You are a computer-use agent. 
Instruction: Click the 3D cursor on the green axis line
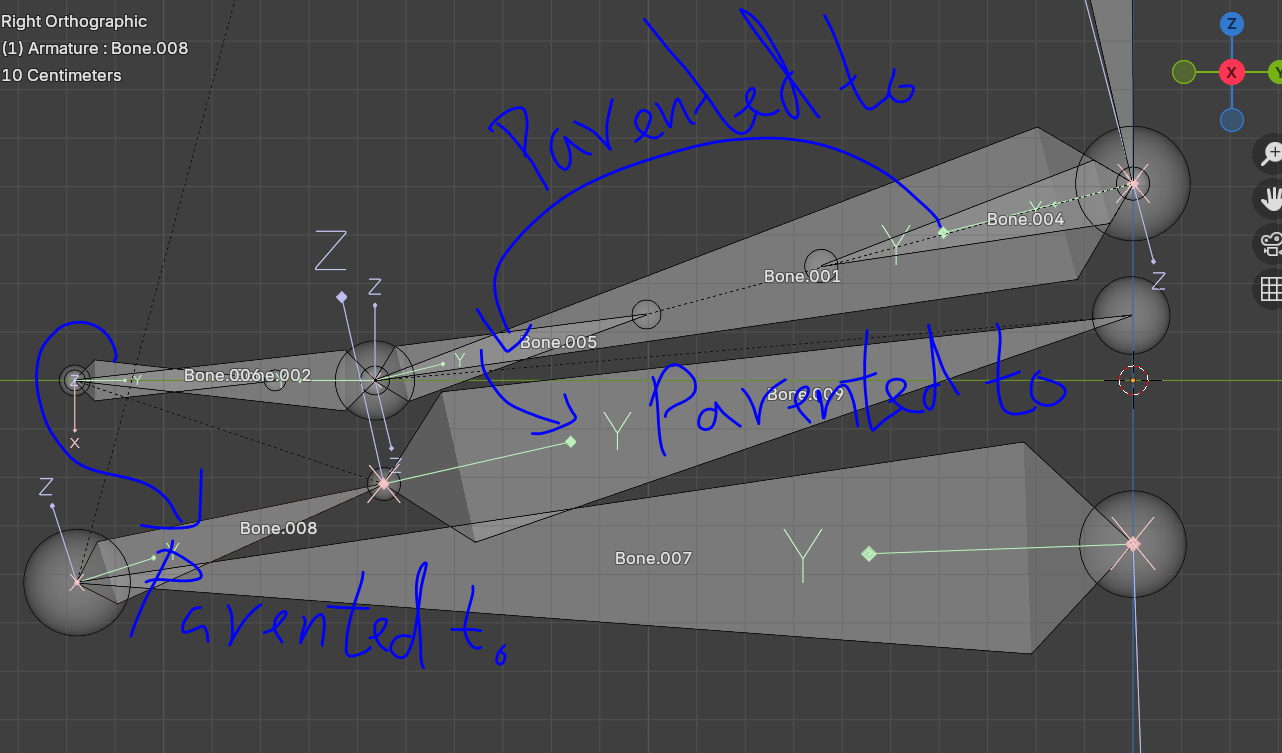1133,380
